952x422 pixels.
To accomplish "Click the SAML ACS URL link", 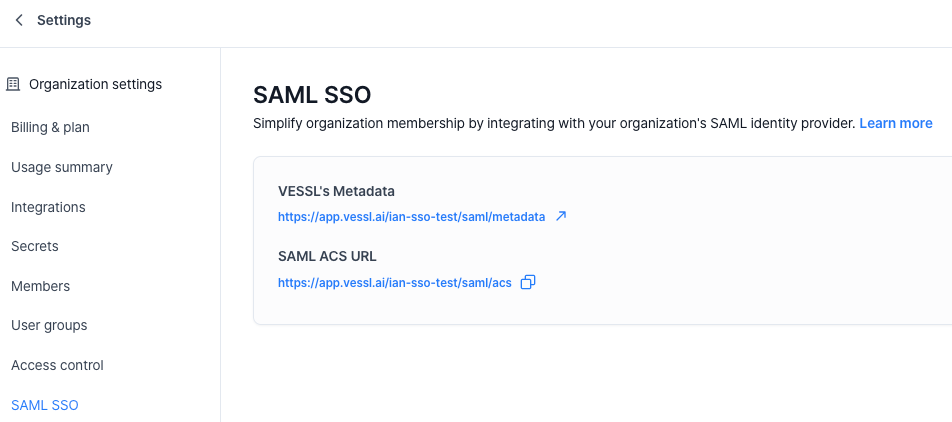I will tap(394, 283).
